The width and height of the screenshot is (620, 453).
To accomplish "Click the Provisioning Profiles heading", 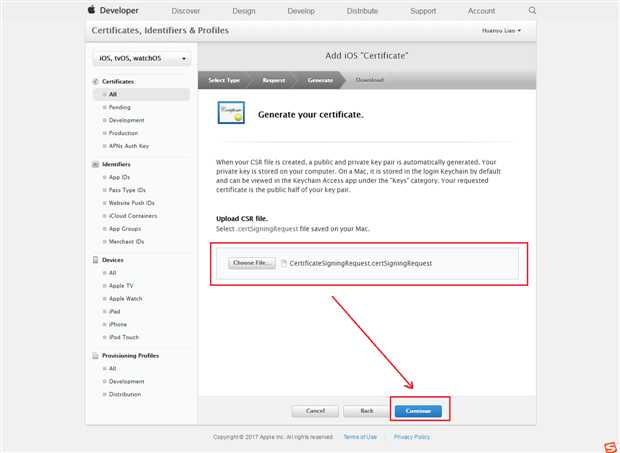I will click(130, 356).
